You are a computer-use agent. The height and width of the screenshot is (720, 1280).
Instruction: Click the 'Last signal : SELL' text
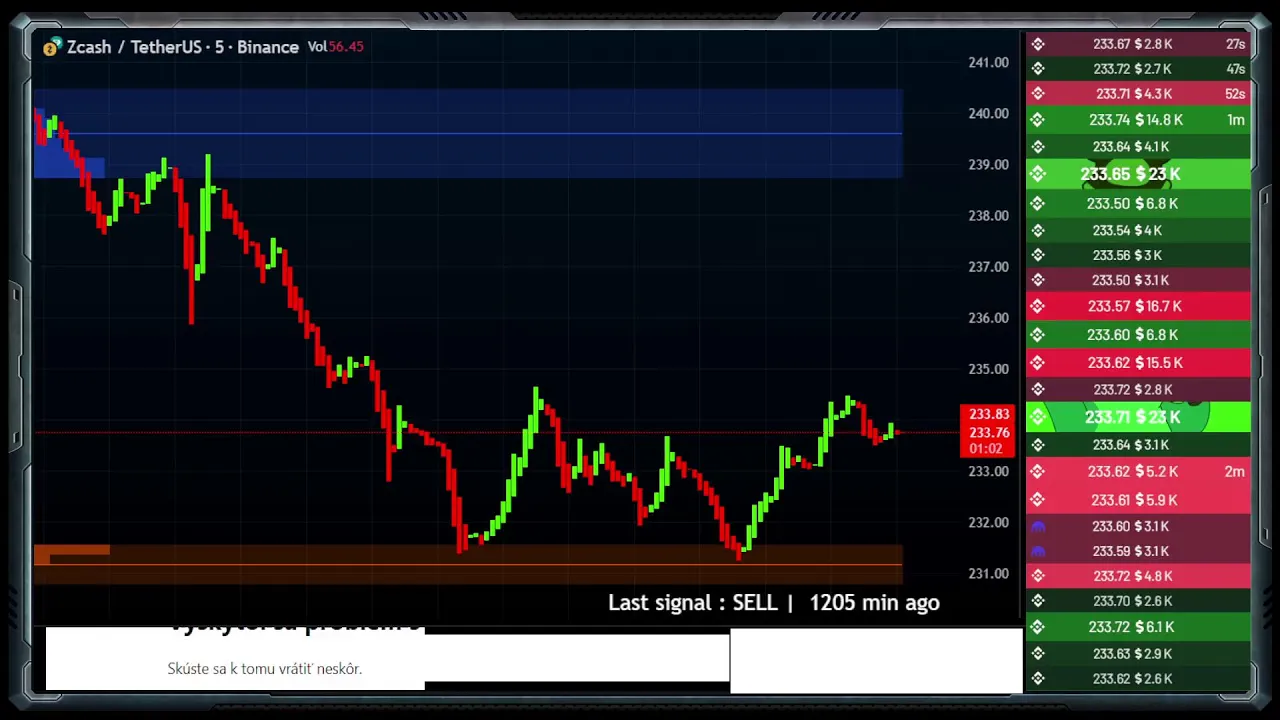(692, 602)
